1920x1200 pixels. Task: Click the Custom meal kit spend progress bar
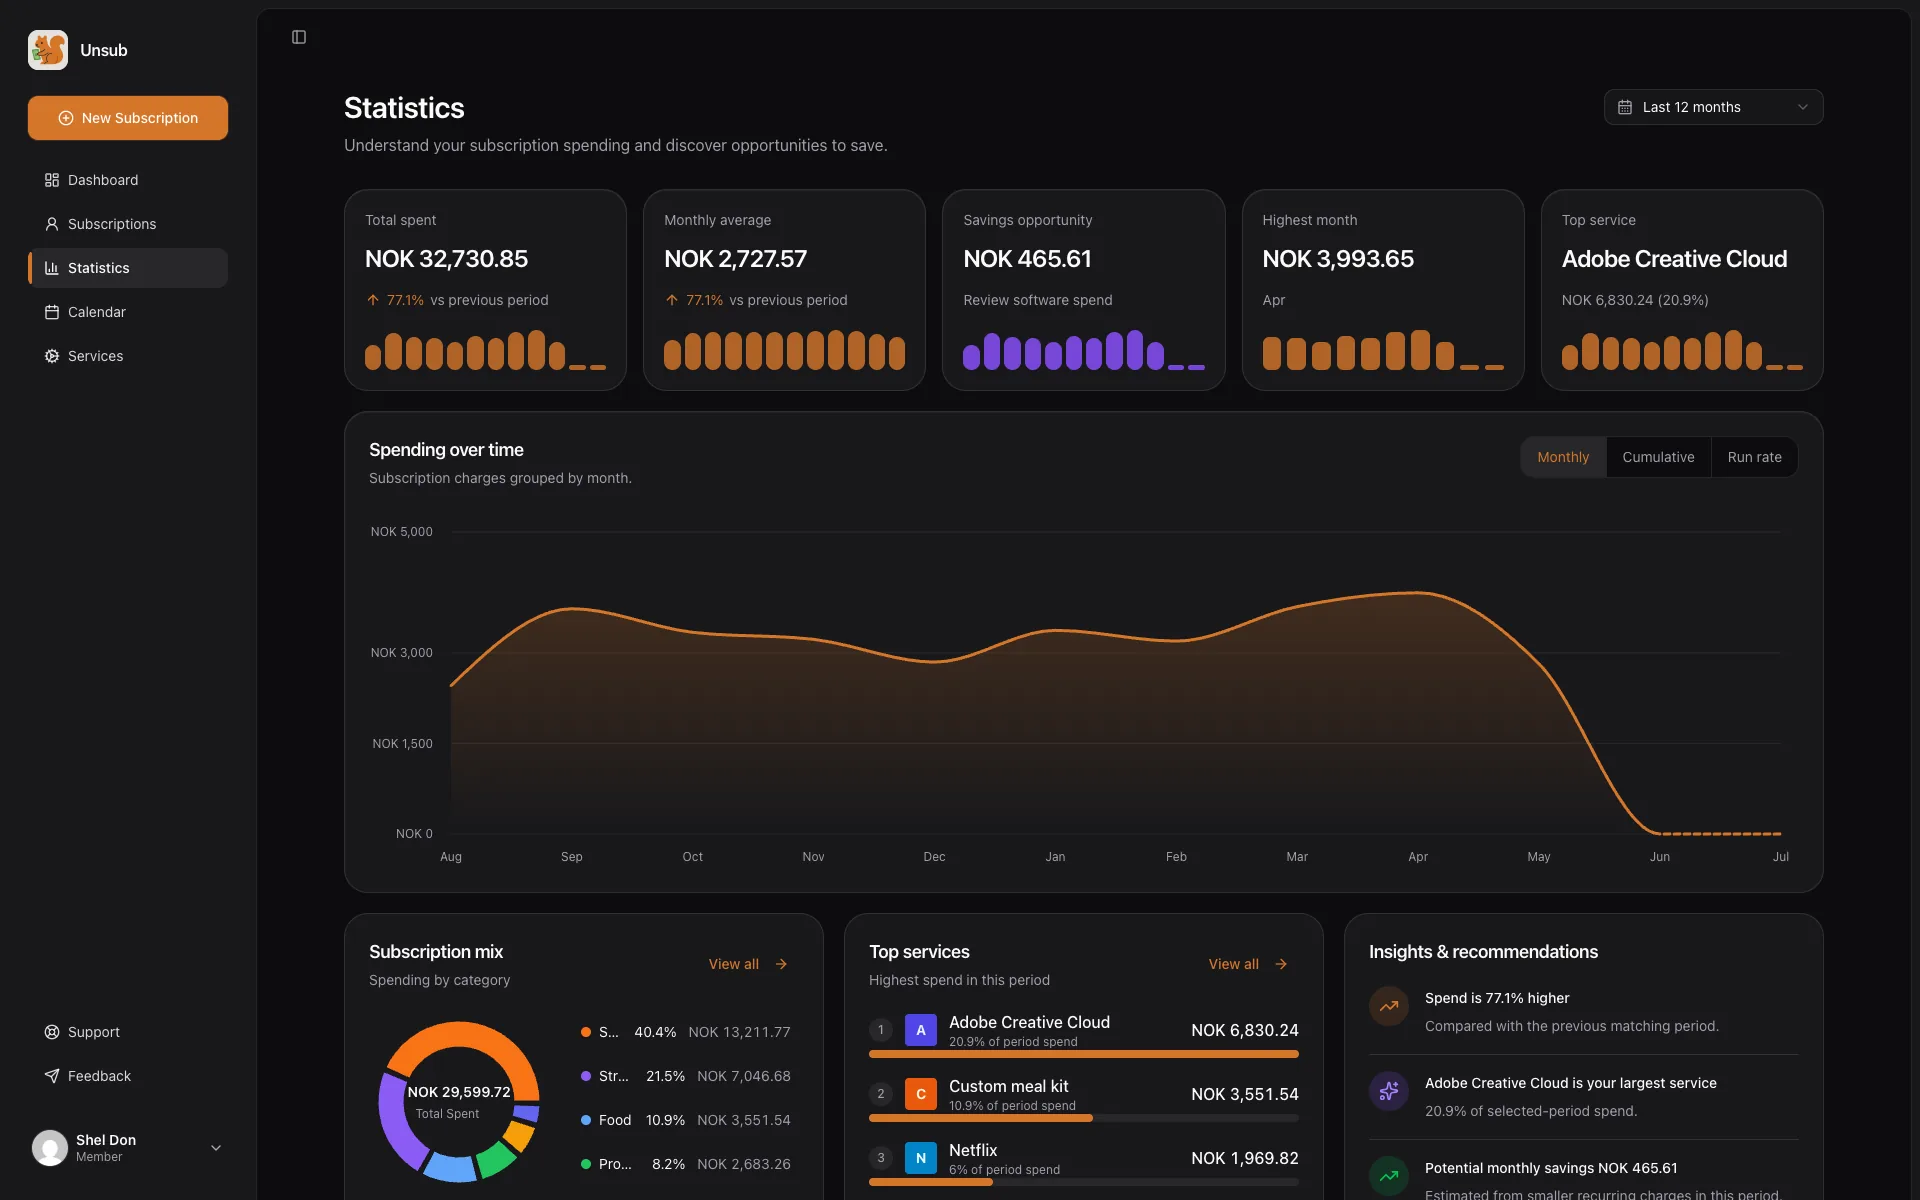pos(1084,1118)
